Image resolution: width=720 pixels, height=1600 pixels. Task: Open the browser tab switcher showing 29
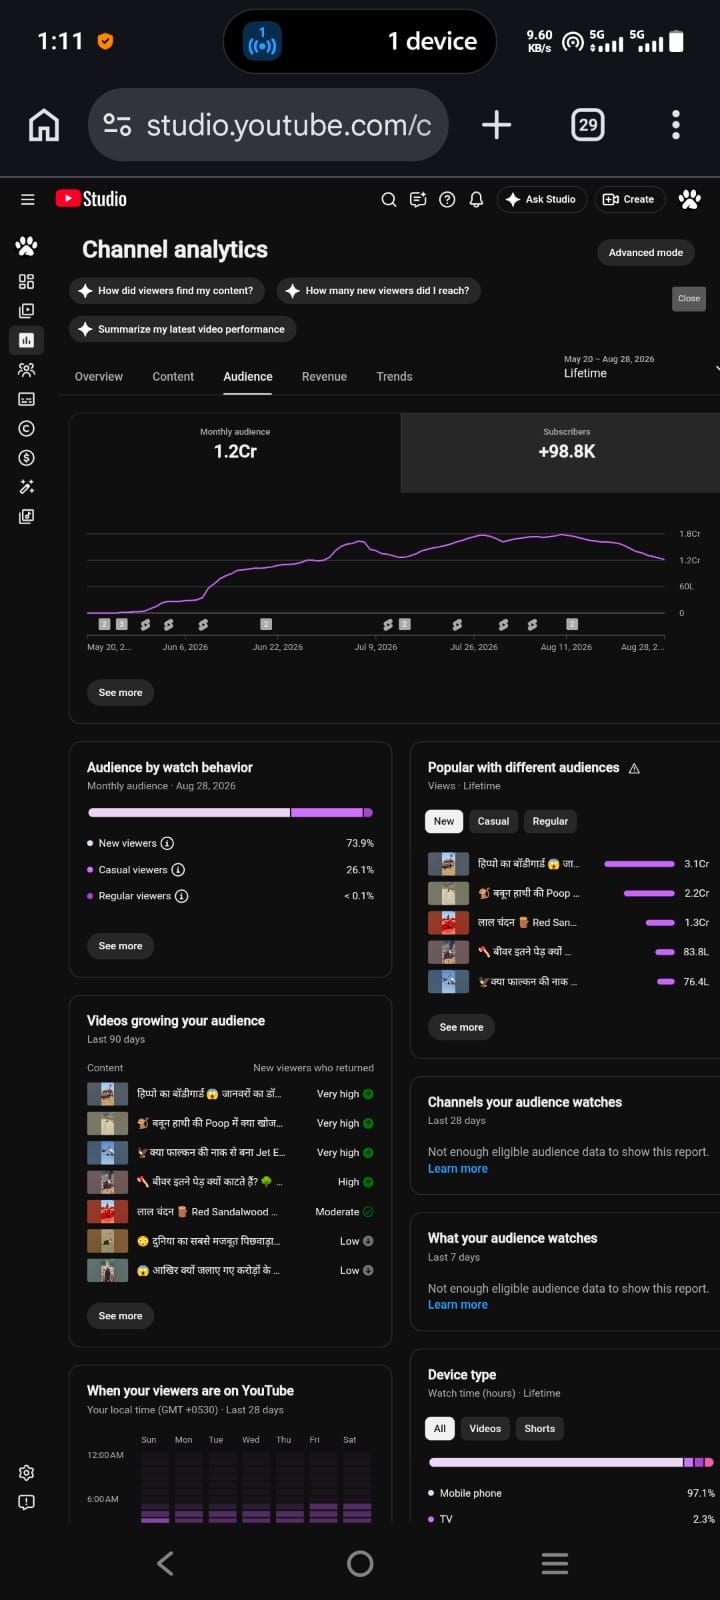click(588, 125)
